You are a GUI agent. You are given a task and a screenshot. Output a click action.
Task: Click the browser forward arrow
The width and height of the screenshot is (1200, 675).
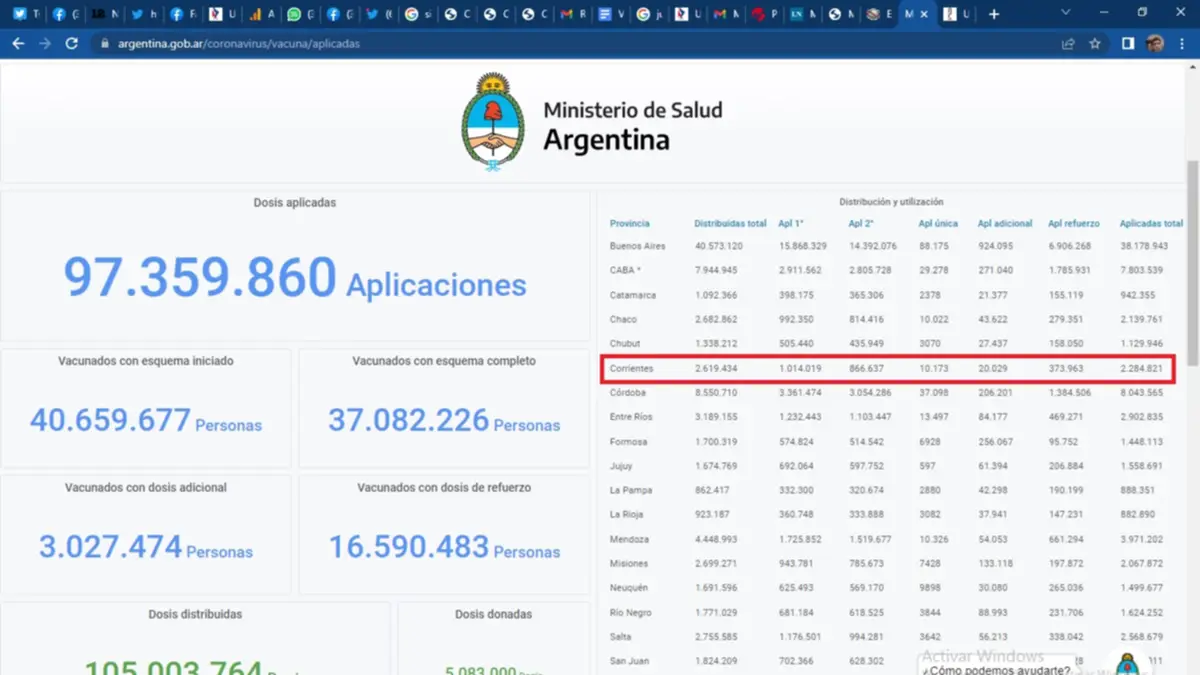45,44
